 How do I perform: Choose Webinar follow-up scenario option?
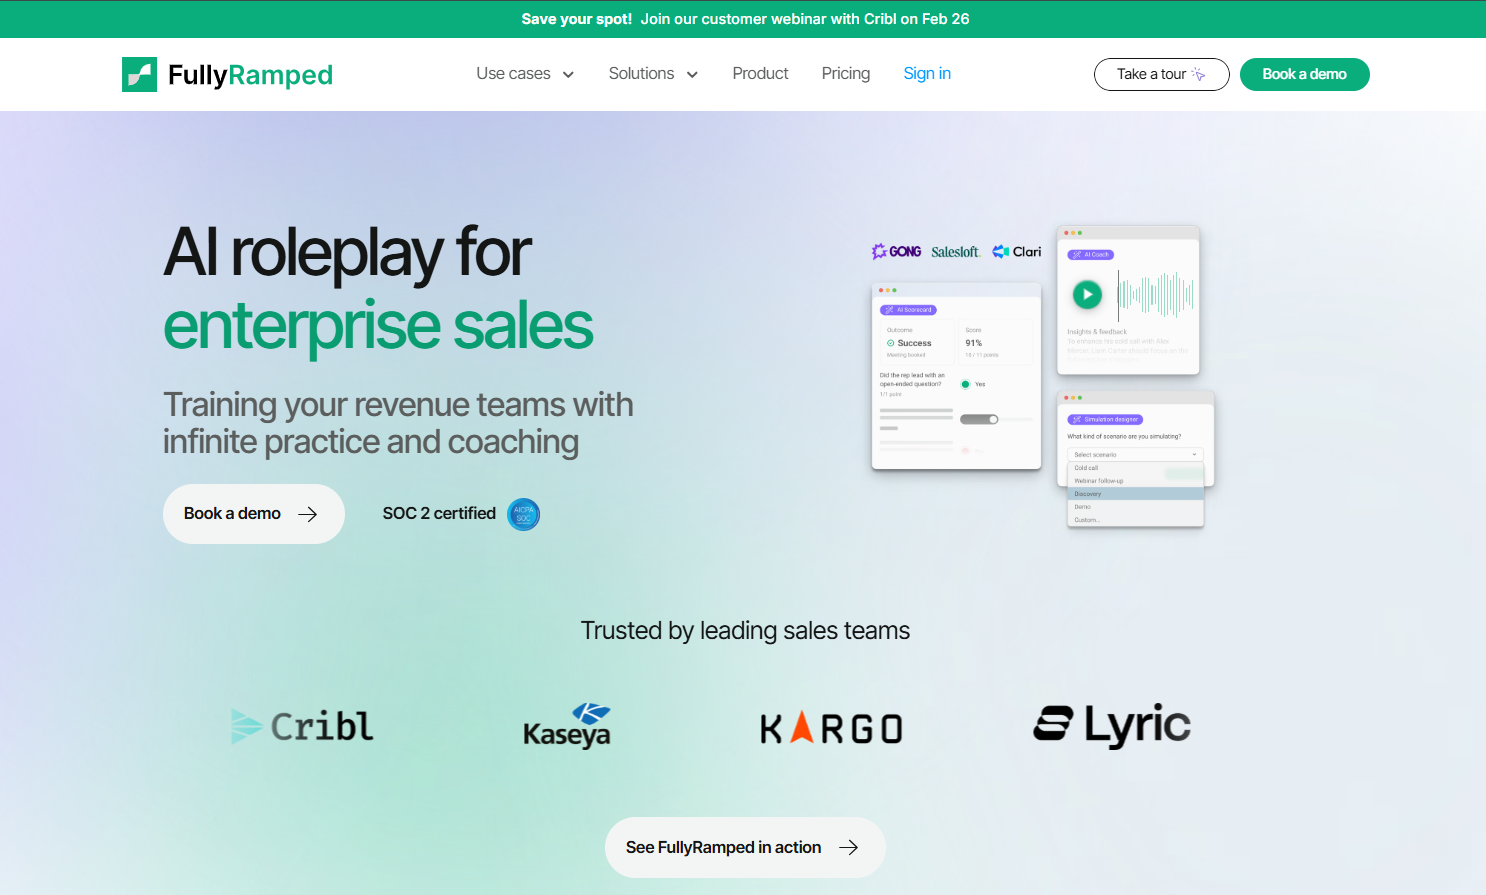click(x=1135, y=481)
